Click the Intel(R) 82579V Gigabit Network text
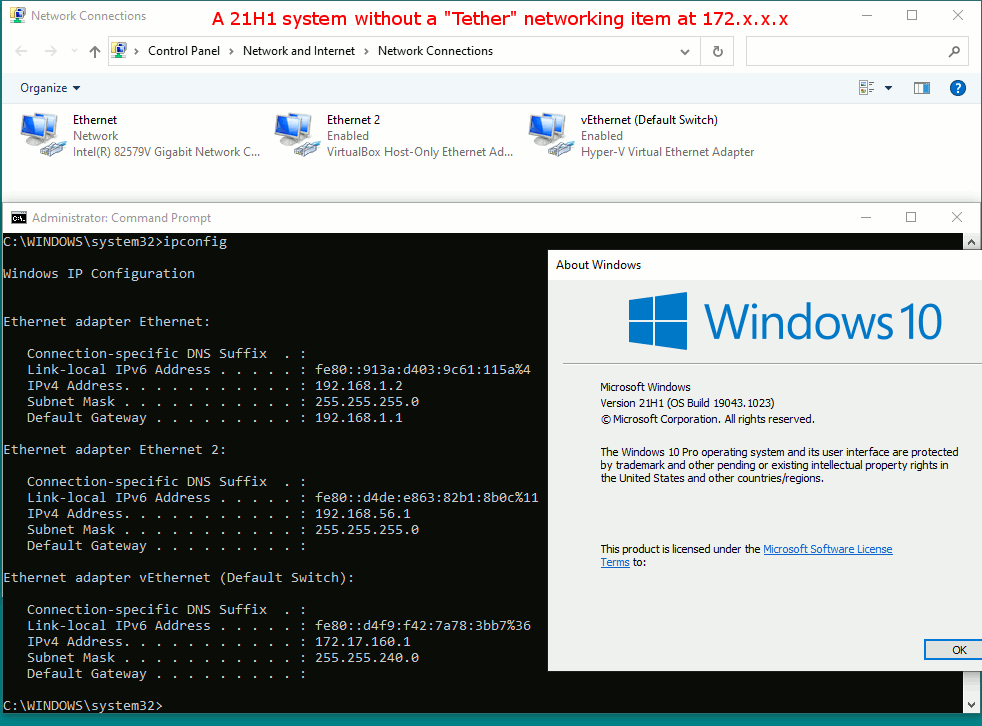 coord(166,152)
